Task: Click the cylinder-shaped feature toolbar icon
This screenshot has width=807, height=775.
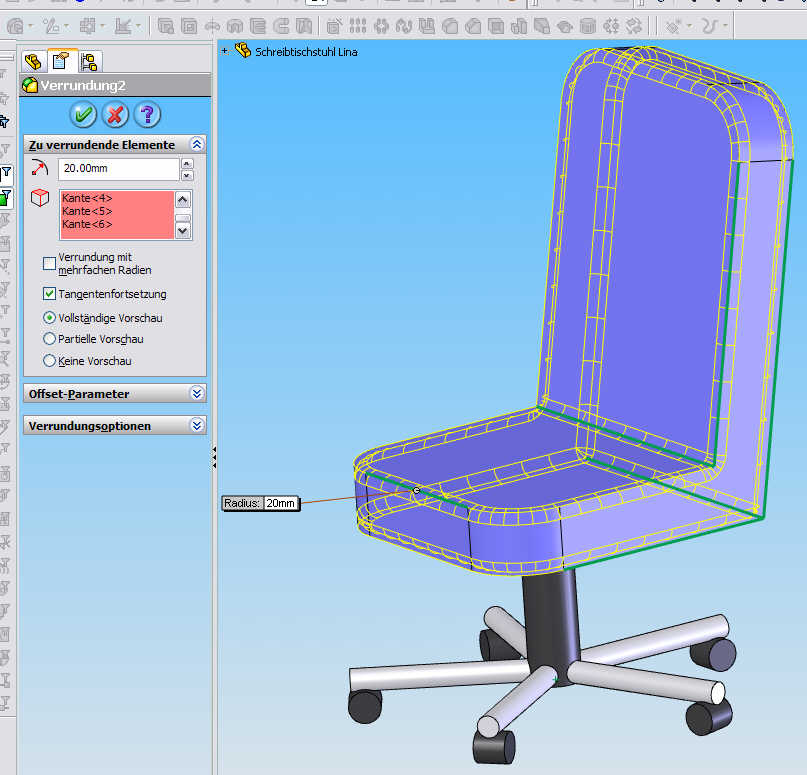Action: pyautogui.click(x=588, y=26)
